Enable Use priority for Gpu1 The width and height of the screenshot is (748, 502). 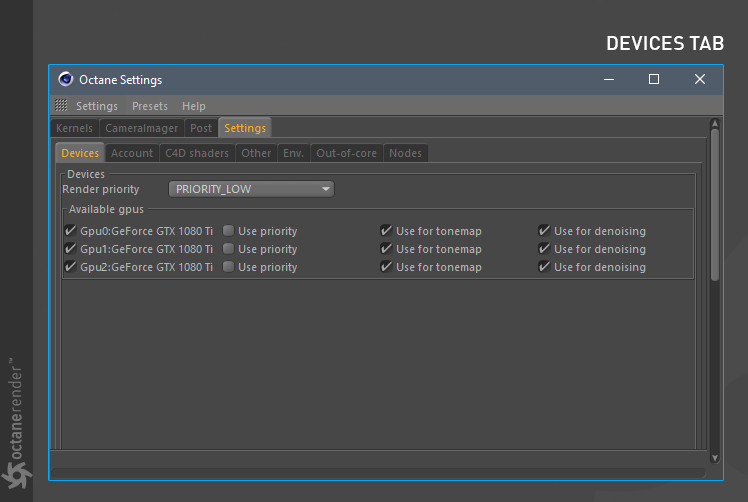(229, 249)
